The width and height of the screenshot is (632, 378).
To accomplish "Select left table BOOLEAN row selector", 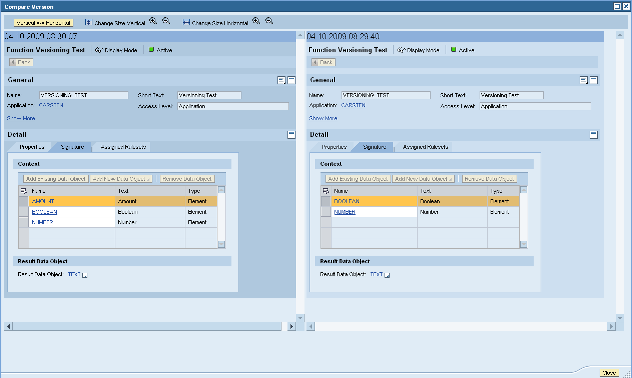I will (24, 212).
